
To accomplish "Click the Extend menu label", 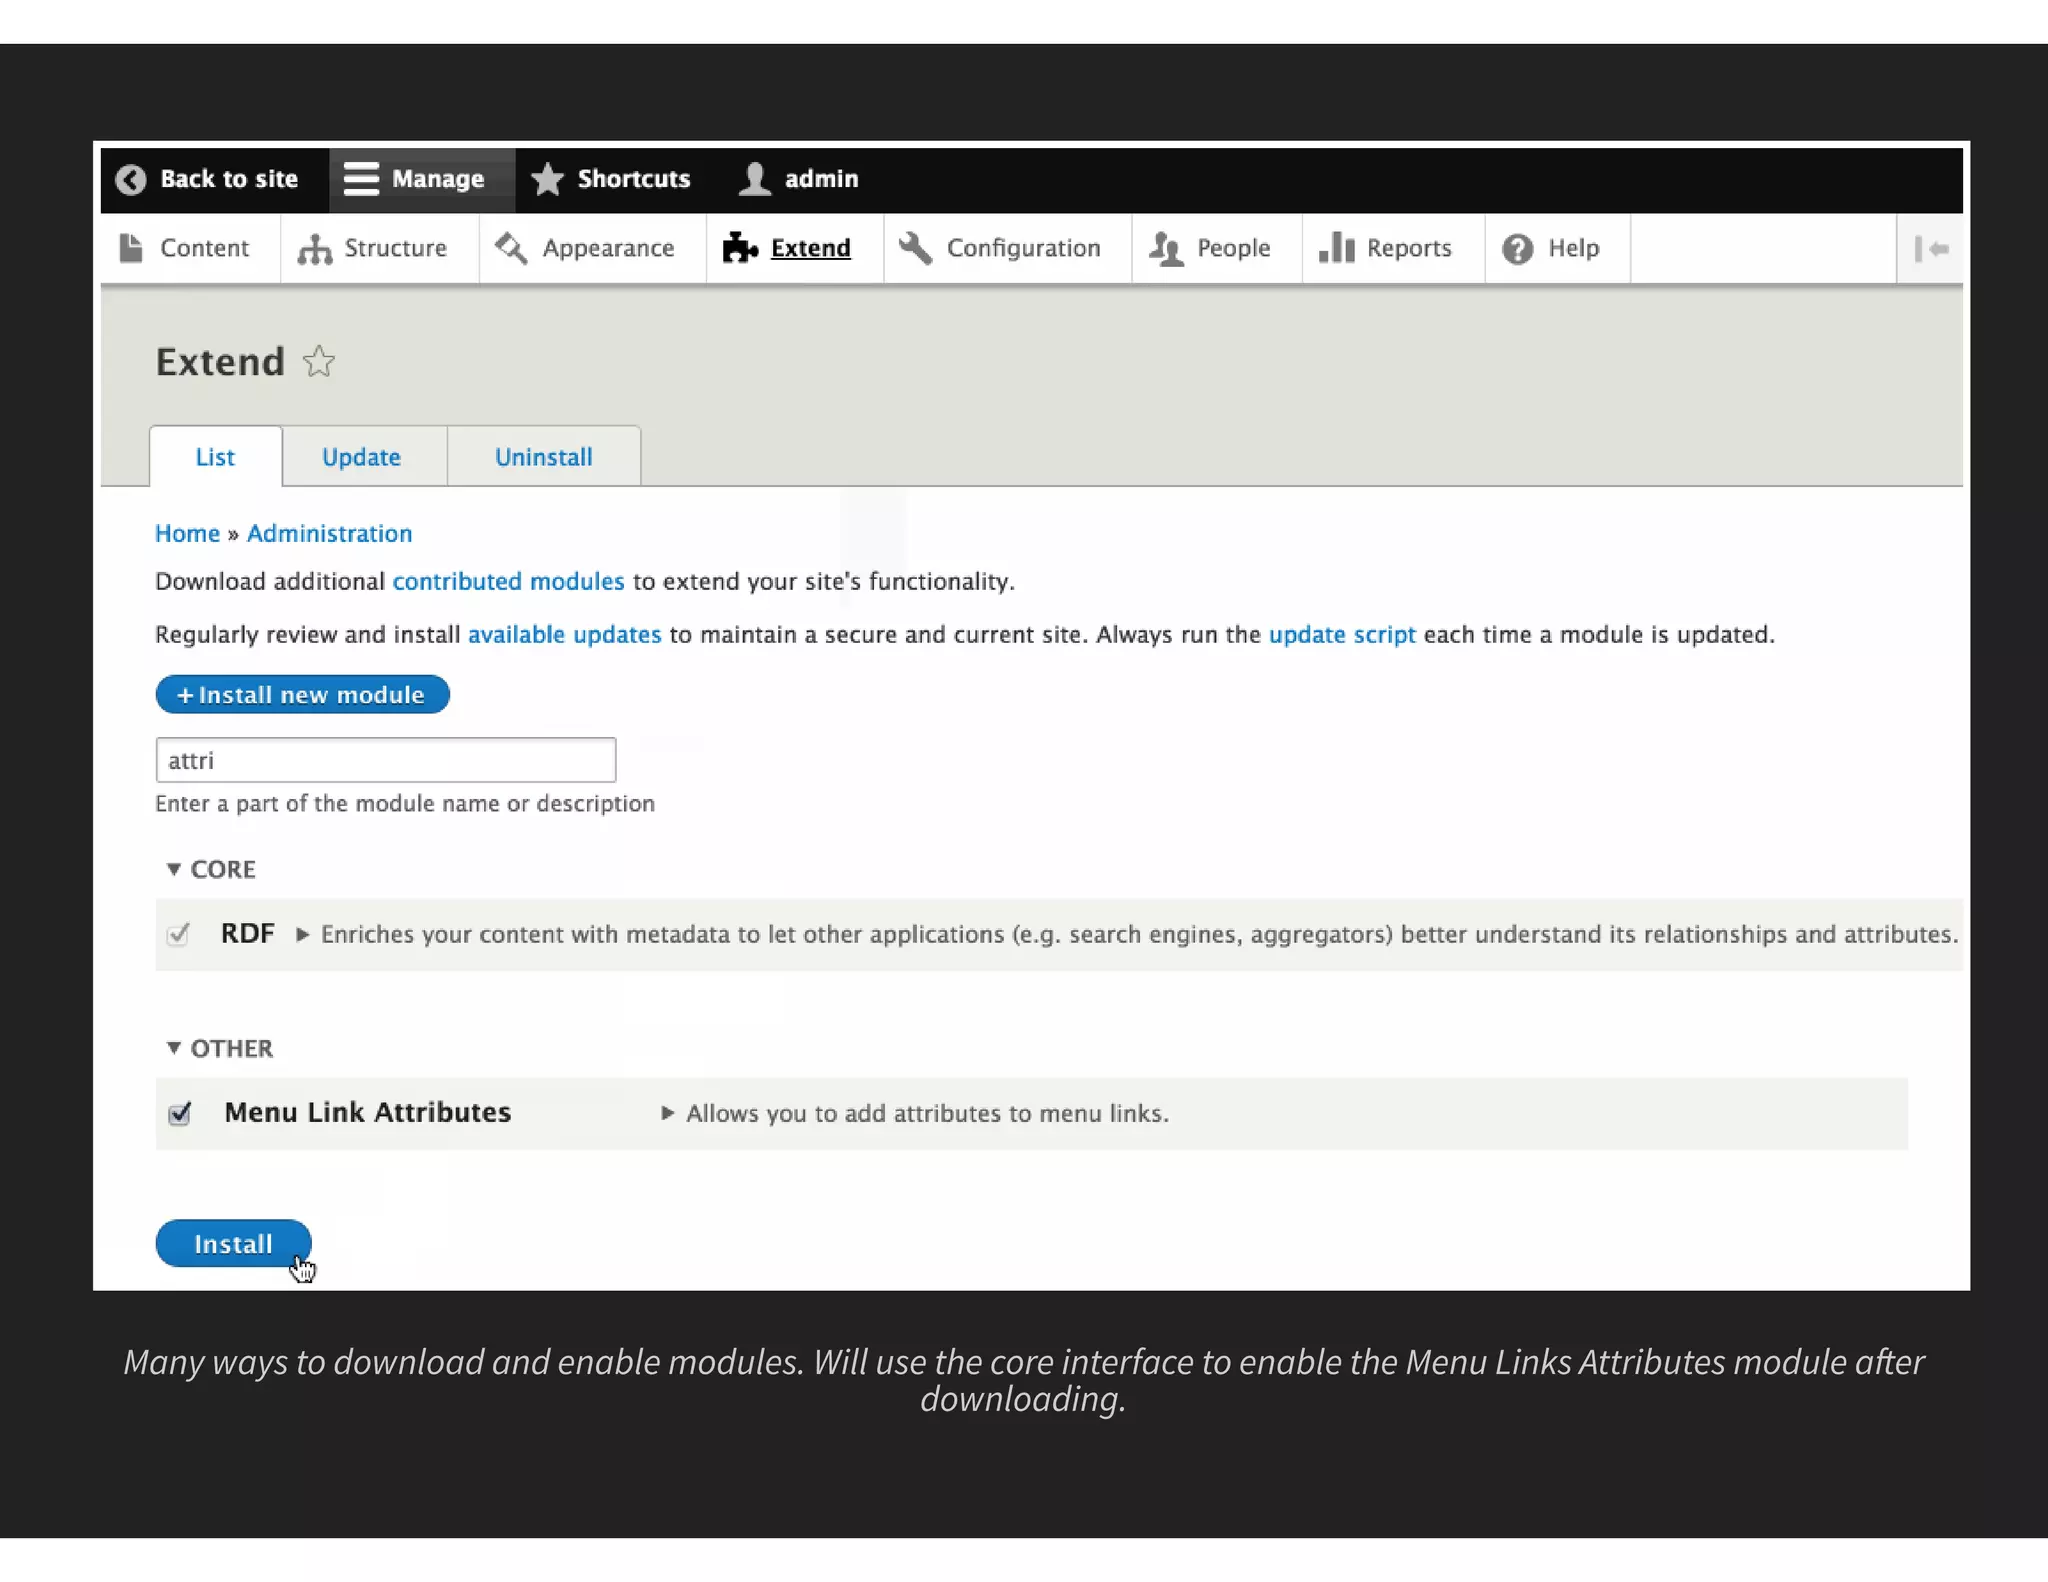I will point(810,248).
